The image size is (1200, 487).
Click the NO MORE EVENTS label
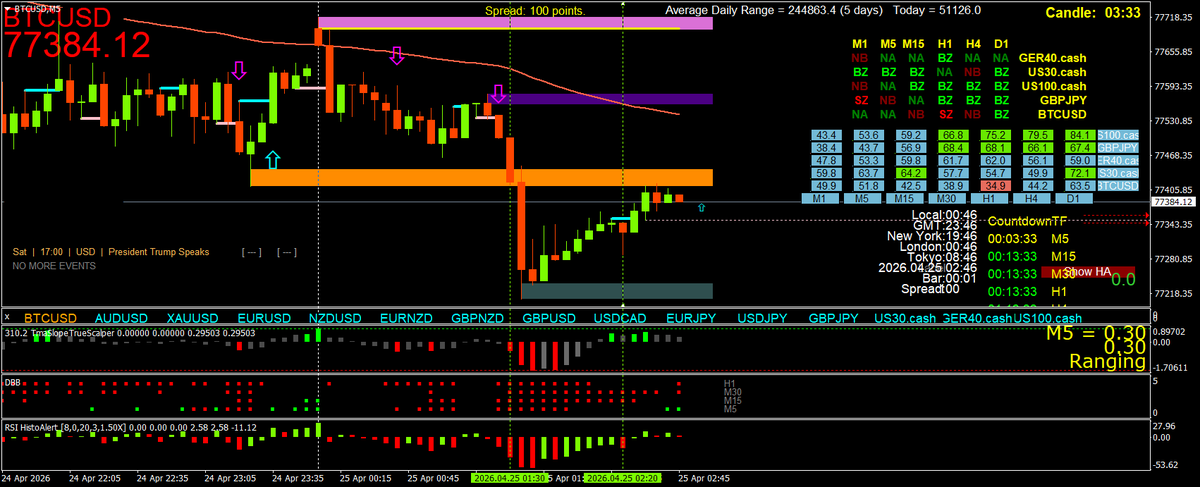(x=53, y=266)
